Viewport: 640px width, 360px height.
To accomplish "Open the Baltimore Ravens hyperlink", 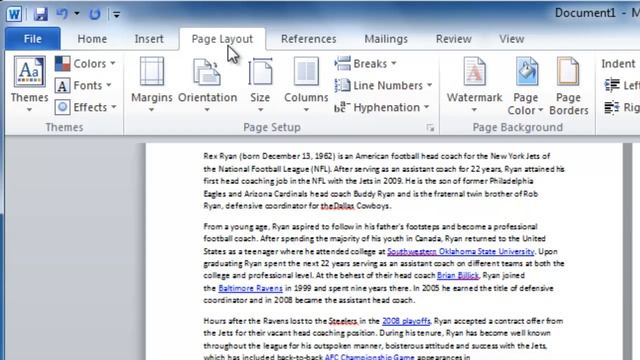I will 250,288.
